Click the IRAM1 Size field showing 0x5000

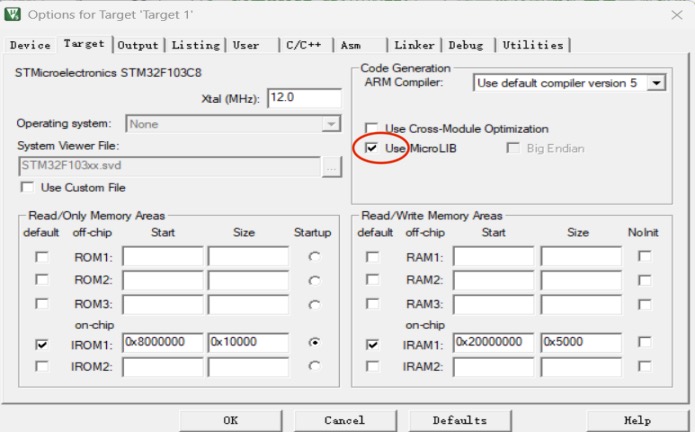coord(581,343)
